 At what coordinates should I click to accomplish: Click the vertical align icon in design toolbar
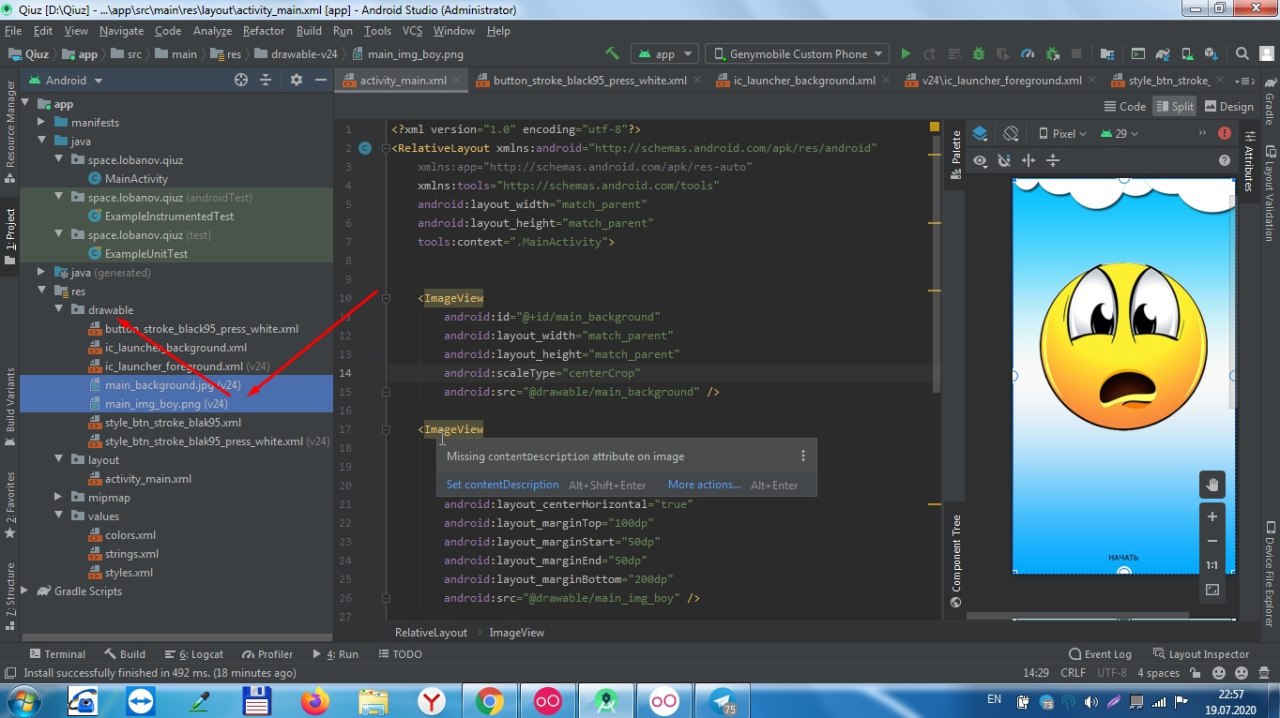click(x=1052, y=160)
